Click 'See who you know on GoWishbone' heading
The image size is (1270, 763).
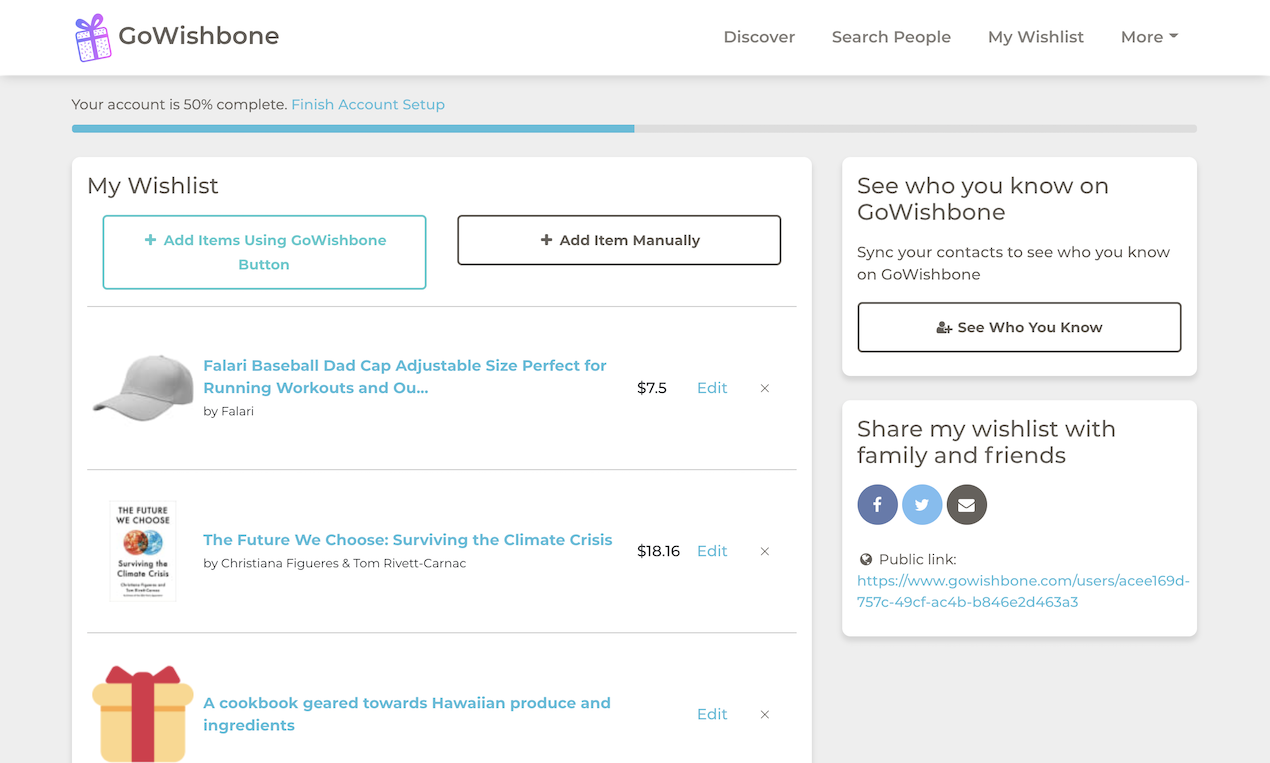(983, 199)
